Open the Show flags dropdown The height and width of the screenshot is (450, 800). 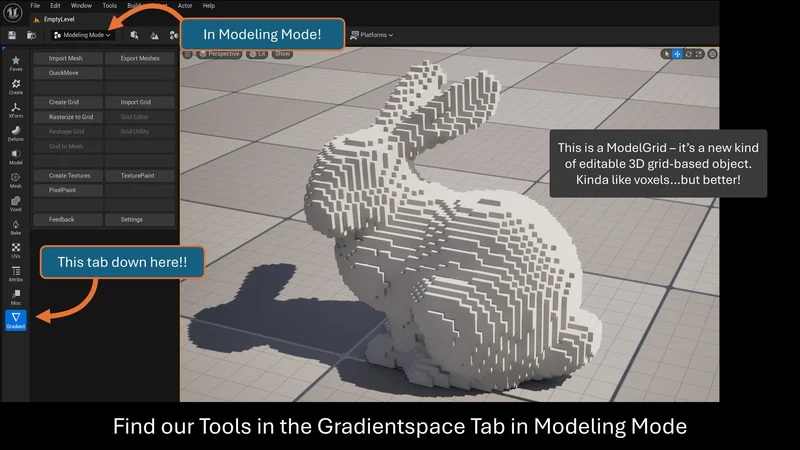pos(282,54)
